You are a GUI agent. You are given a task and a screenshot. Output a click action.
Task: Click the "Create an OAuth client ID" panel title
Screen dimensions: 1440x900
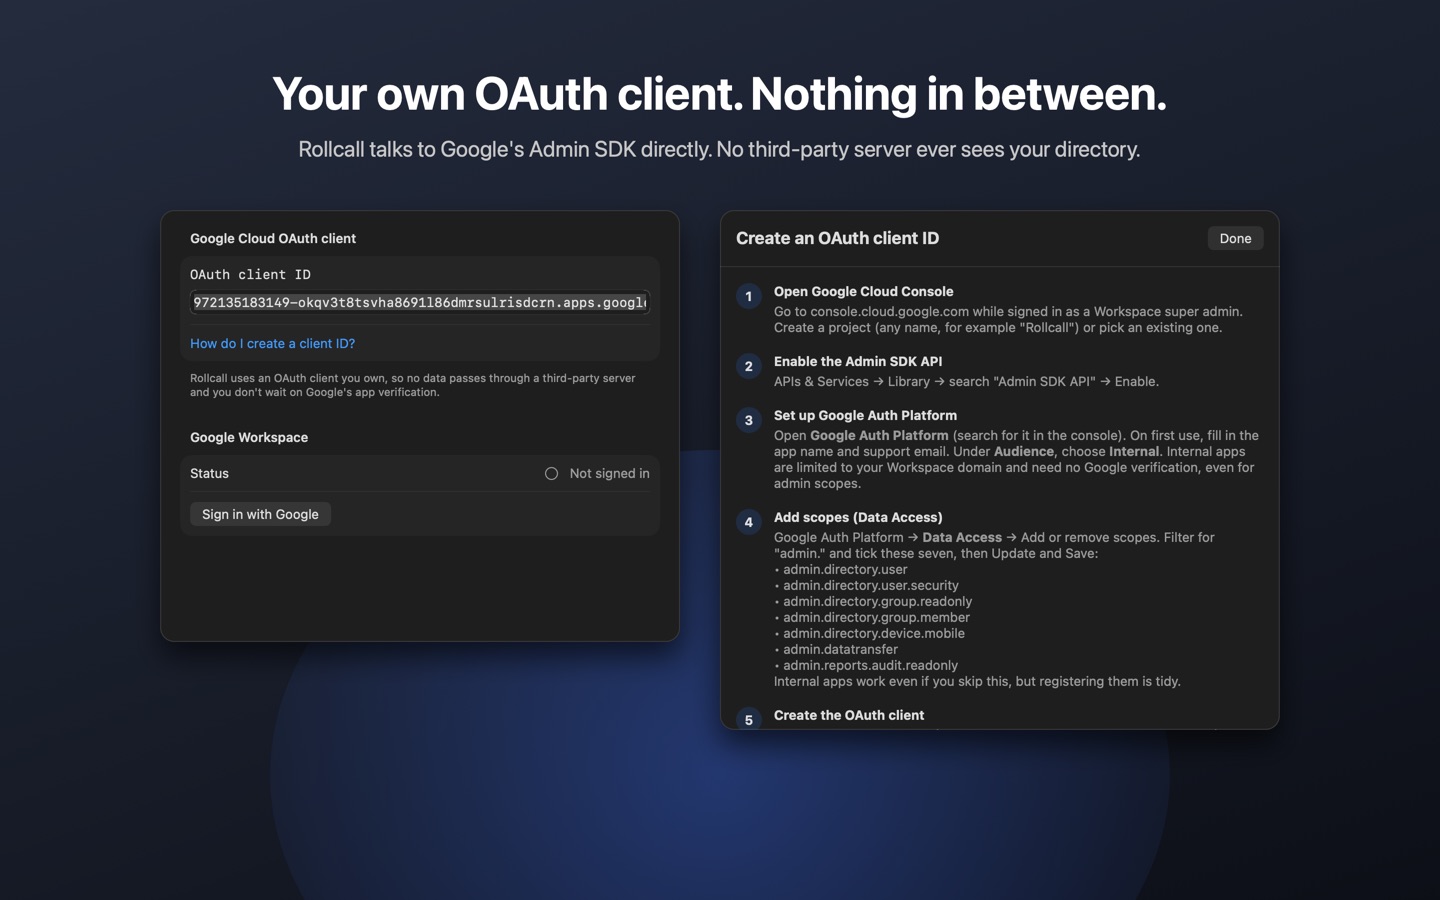tap(837, 238)
